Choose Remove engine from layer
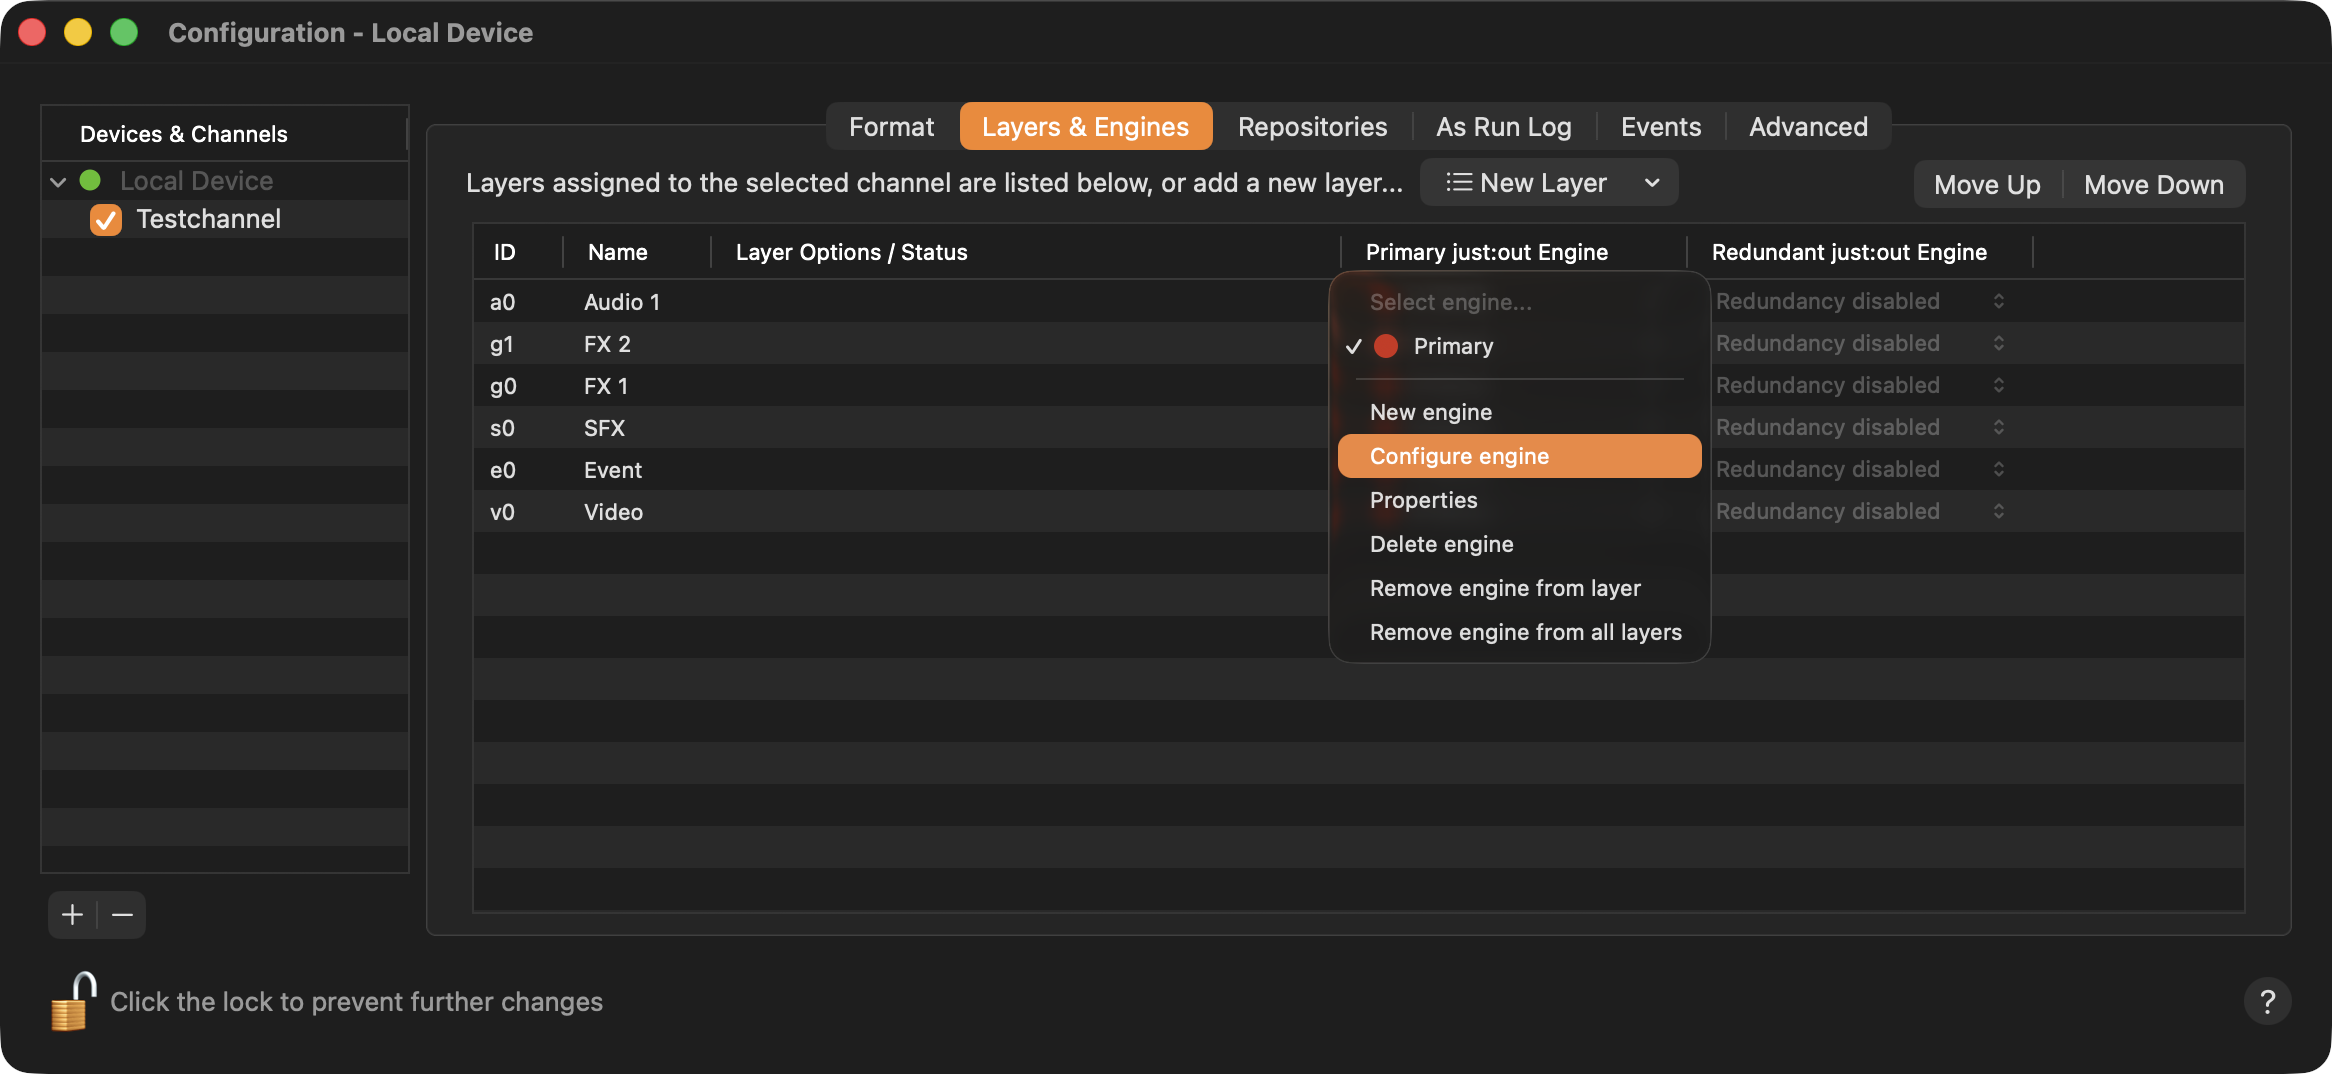2332x1074 pixels. (1520, 588)
